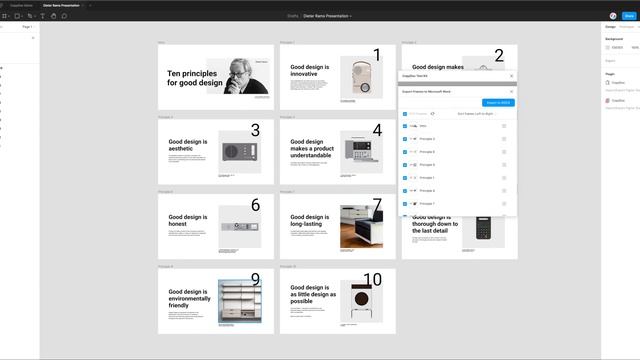
Task: Open a new tab with the plus icon
Action: pyautogui.click(x=90, y=5)
